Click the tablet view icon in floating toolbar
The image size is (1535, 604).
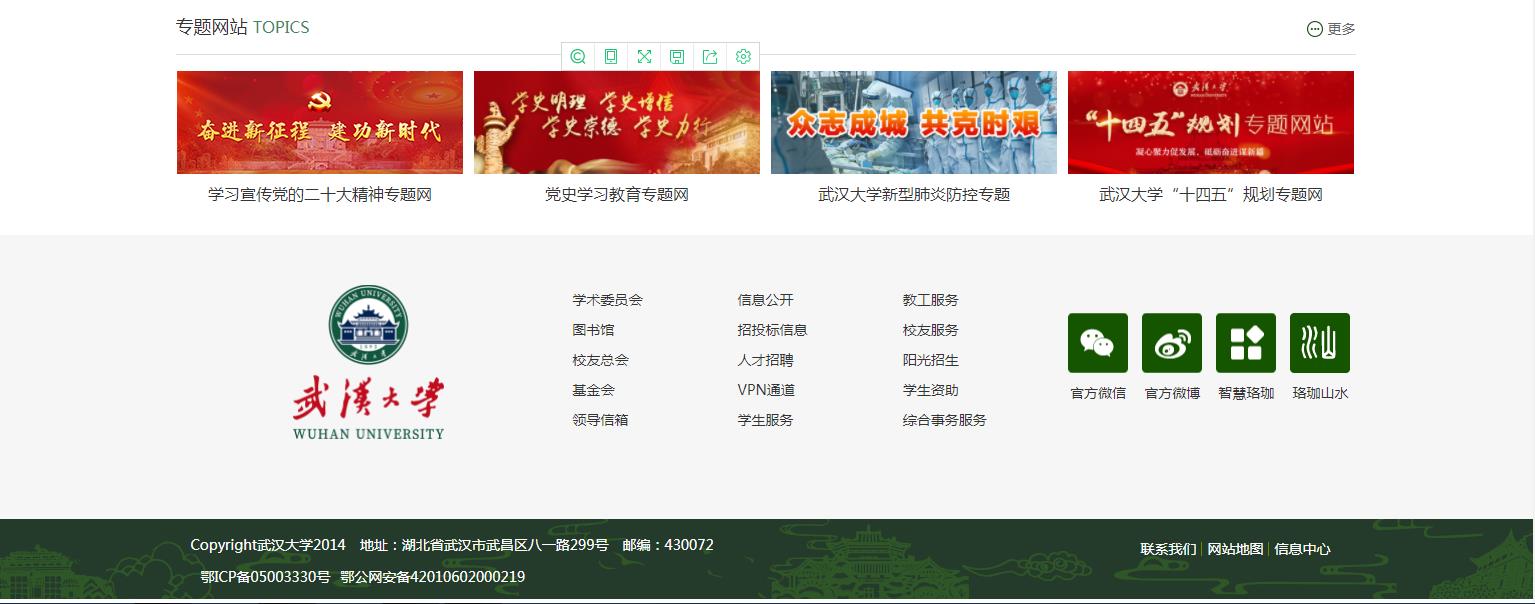coord(611,57)
